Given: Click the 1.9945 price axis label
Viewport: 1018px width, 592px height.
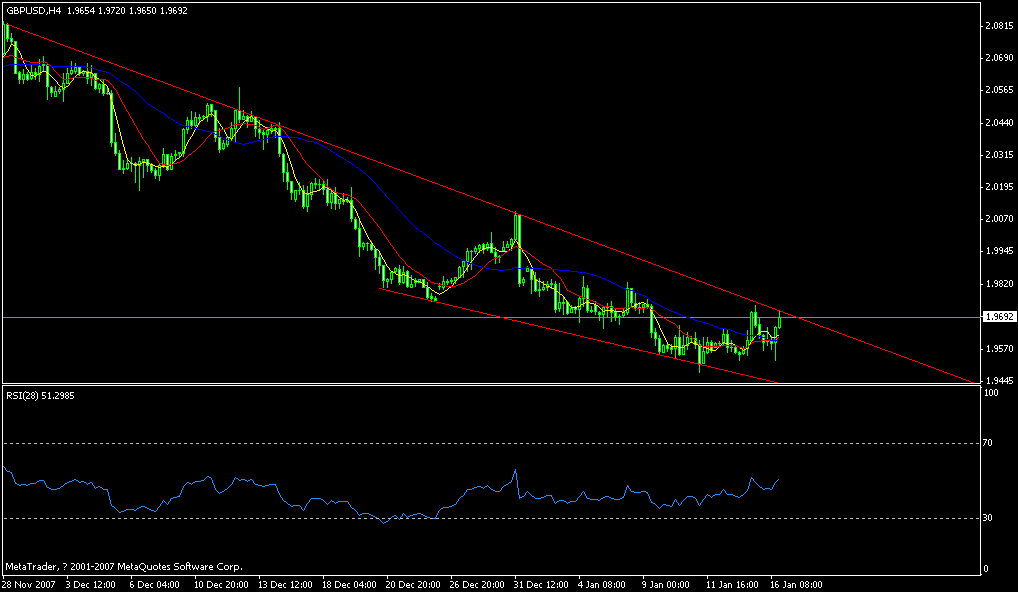Looking at the screenshot, I should 999,251.
